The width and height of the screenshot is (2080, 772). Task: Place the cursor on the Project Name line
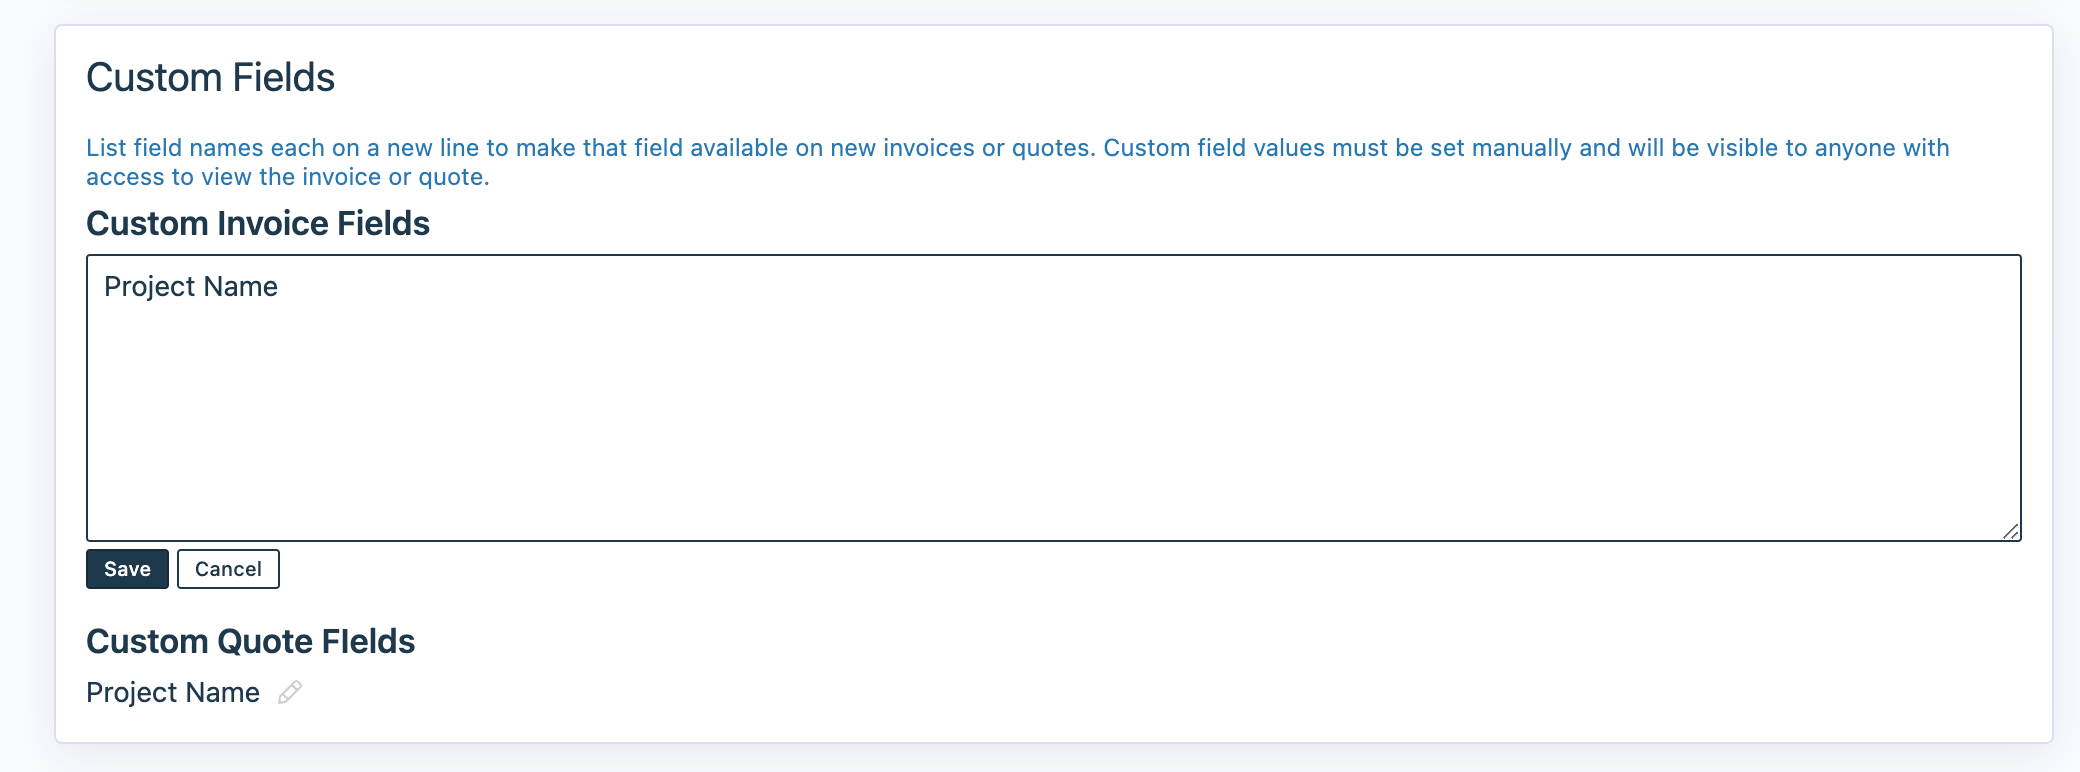click(x=188, y=287)
